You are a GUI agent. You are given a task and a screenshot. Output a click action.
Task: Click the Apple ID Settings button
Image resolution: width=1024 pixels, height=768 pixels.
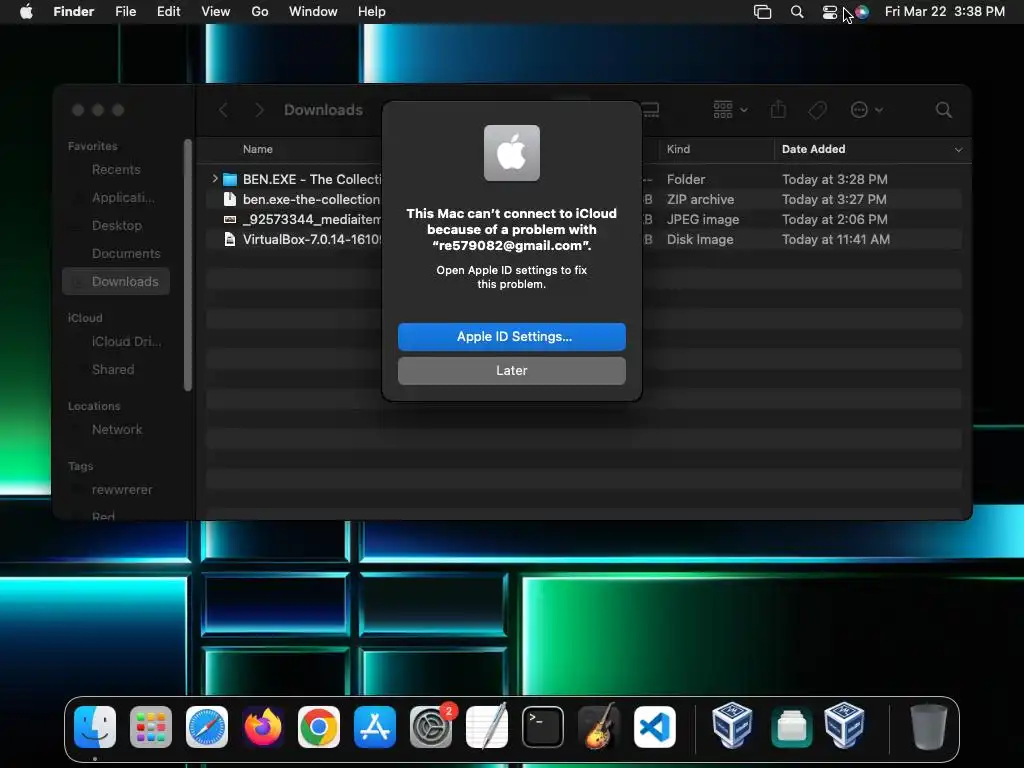point(512,336)
